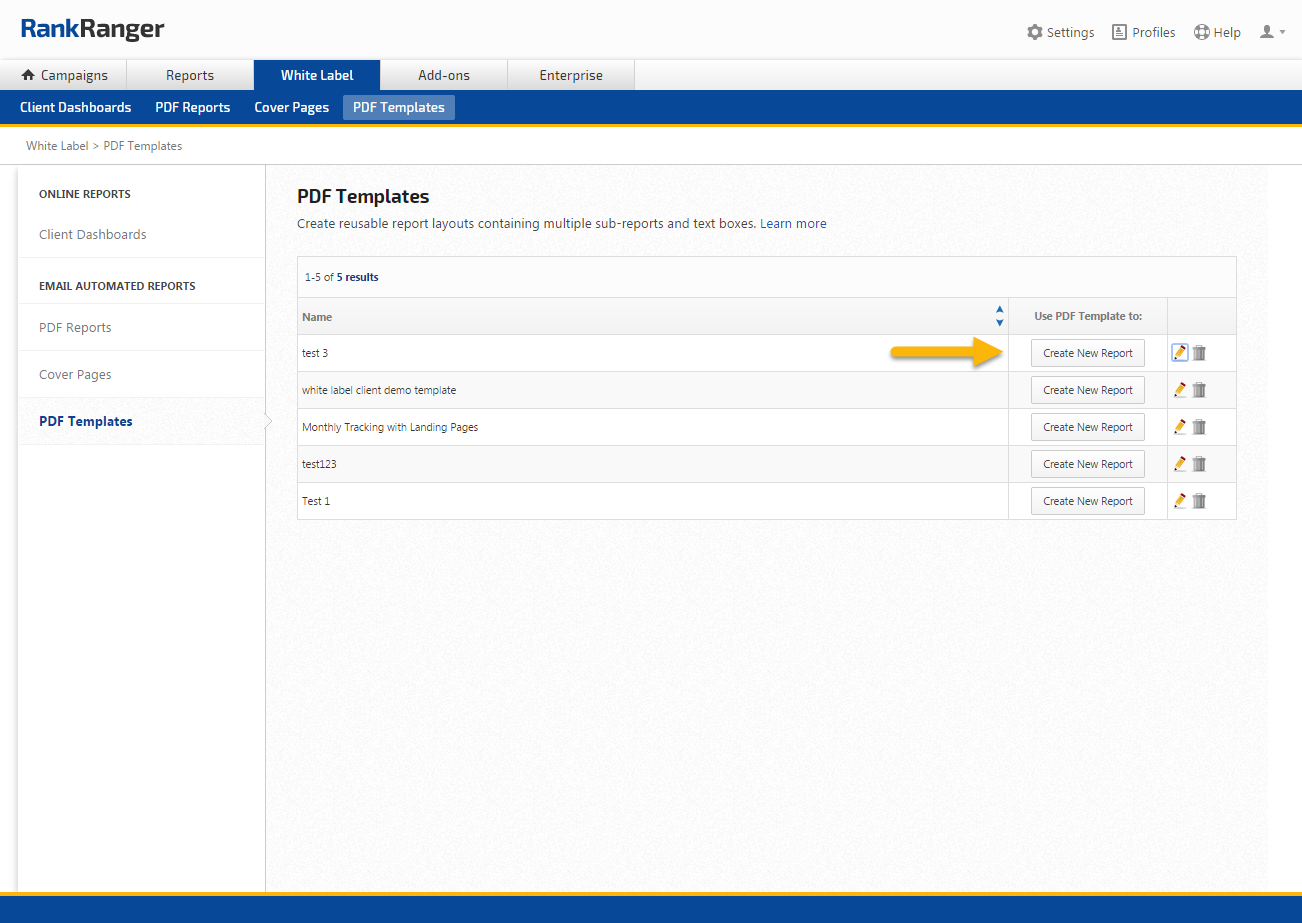Delete the Test 1 template

click(x=1199, y=501)
